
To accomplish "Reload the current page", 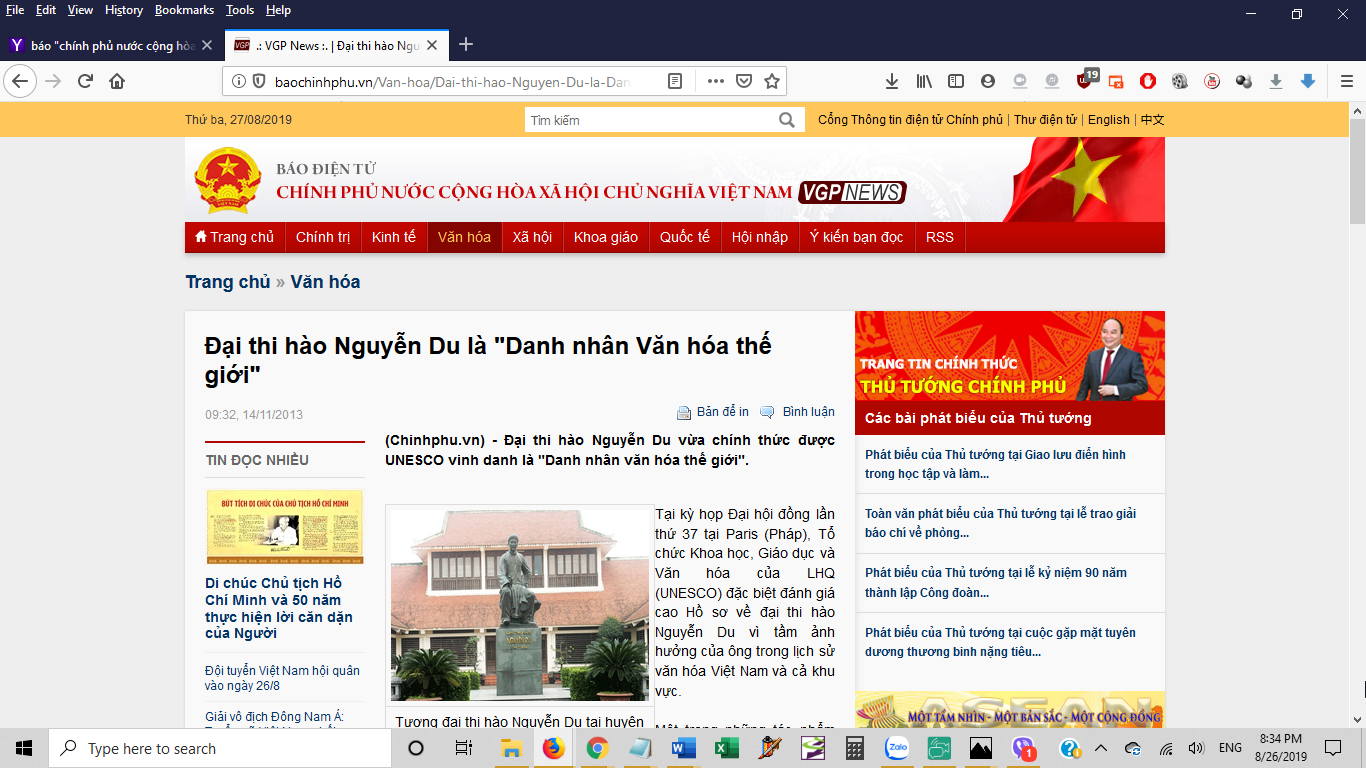I will 85,81.
